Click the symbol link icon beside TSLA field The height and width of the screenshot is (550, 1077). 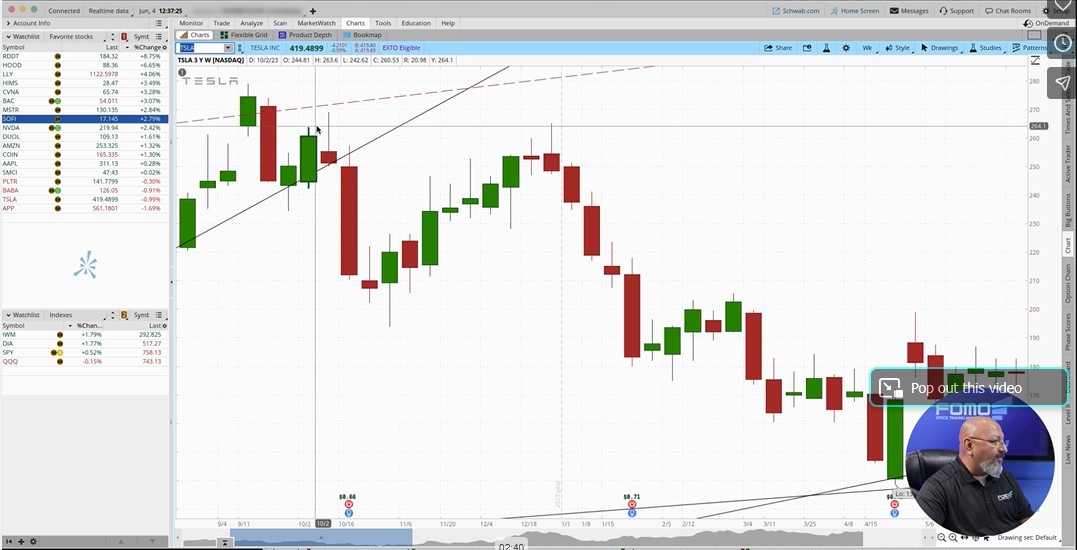point(240,48)
